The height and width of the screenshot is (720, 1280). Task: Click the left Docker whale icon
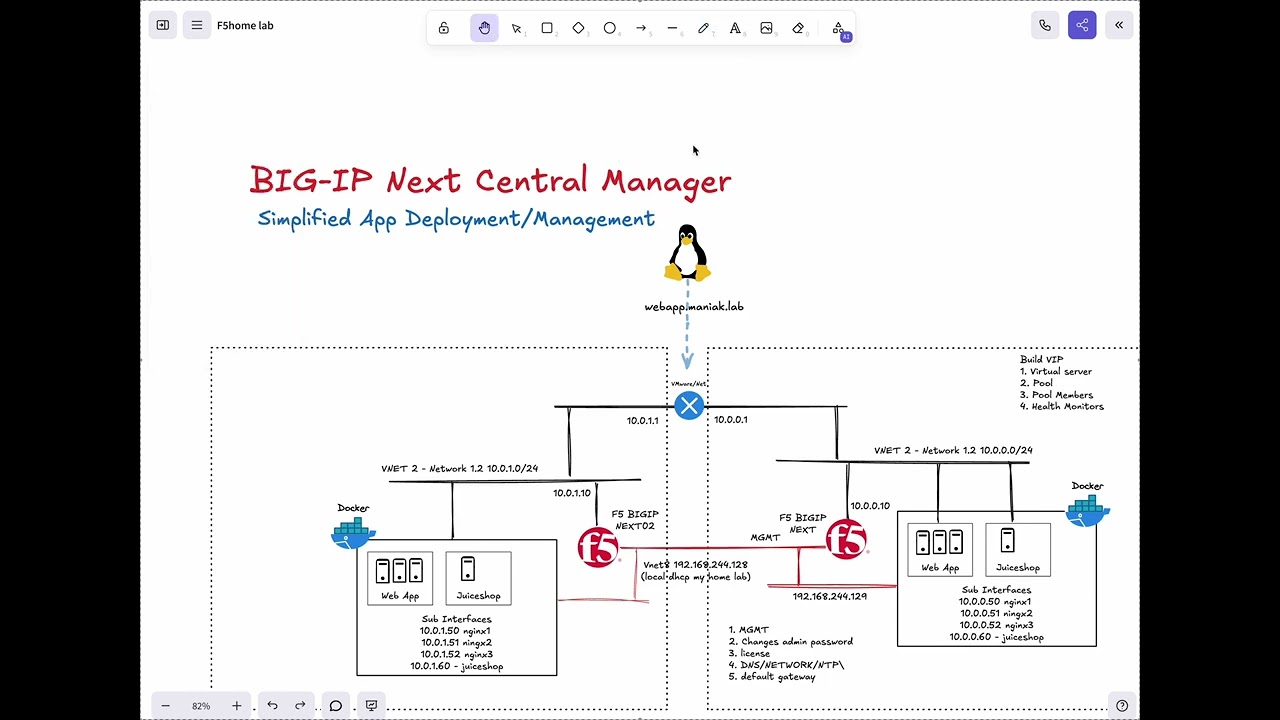coord(353,533)
